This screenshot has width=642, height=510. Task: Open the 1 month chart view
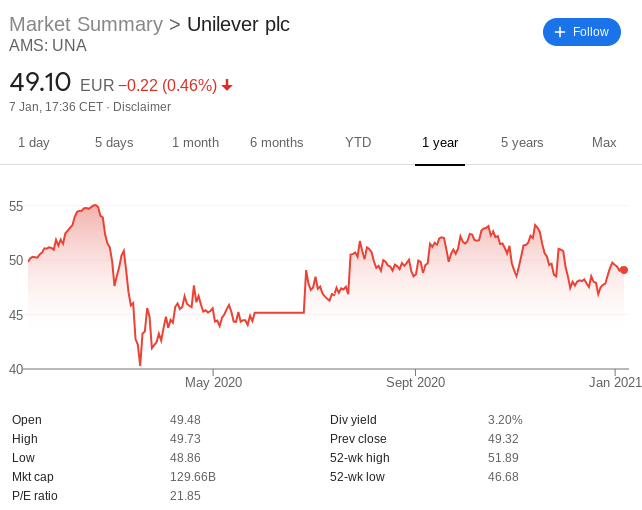195,142
